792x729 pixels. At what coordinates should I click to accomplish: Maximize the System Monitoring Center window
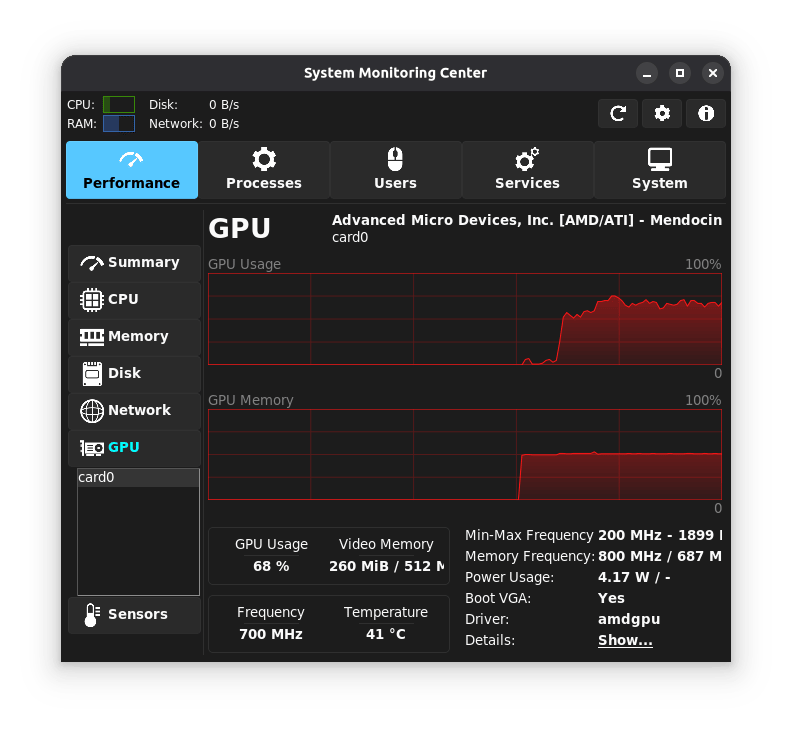(x=680, y=73)
